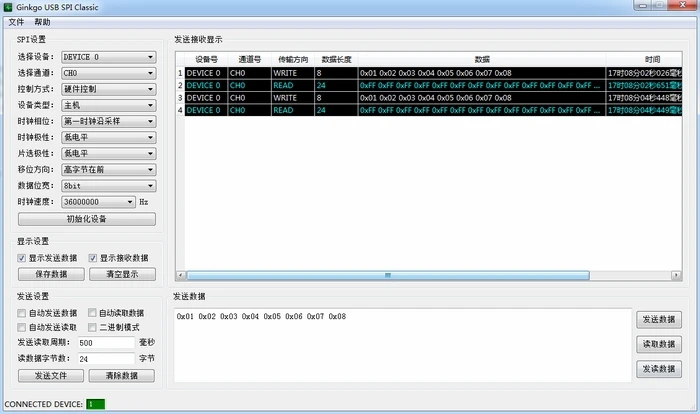Select row number 1 header
This screenshot has width=700, height=414.
point(180,73)
